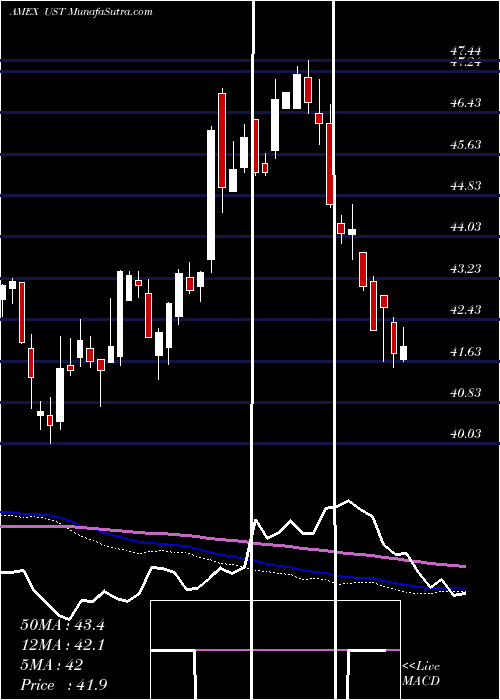500x700 pixels.
Task: Click the 40.03 price label
Action: point(466,434)
